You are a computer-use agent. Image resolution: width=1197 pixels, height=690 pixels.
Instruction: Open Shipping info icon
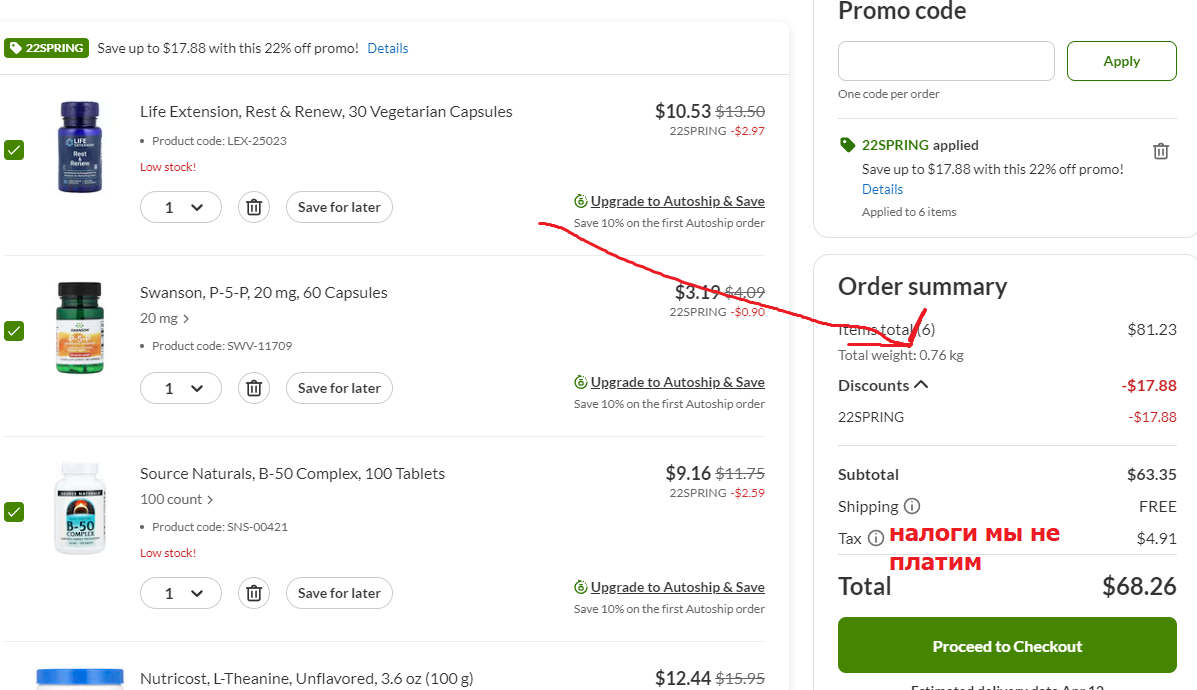coord(911,506)
